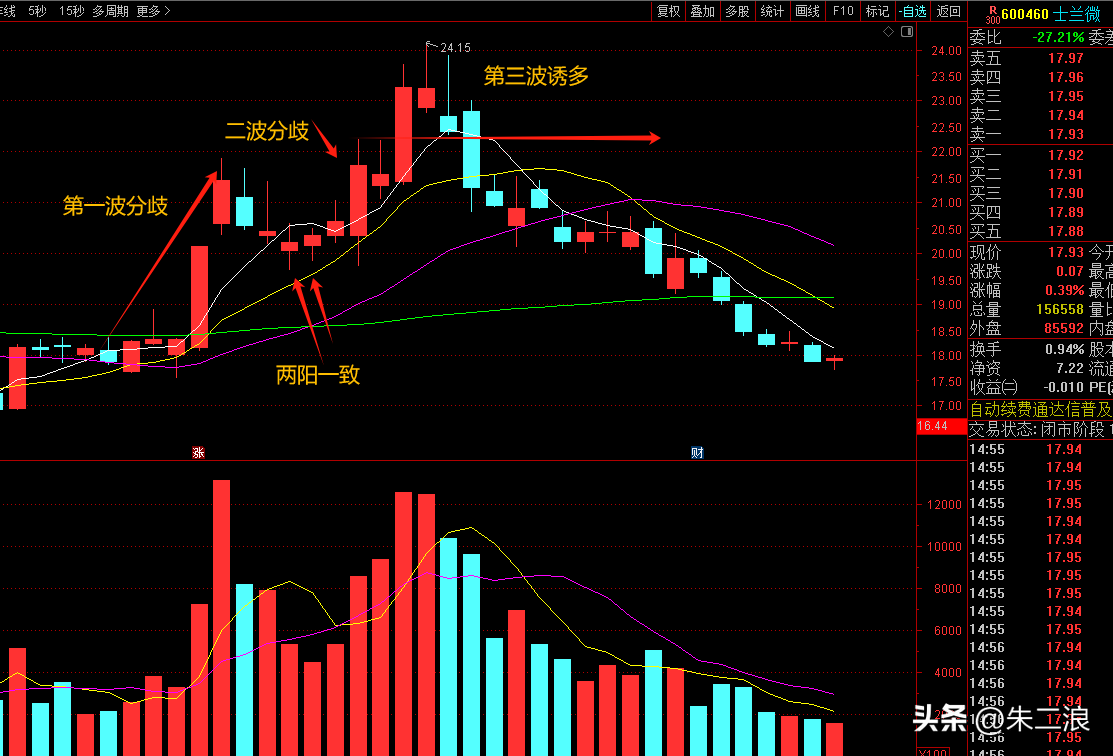
Task: Click stock code 600460 in header
Action: 1025,14
